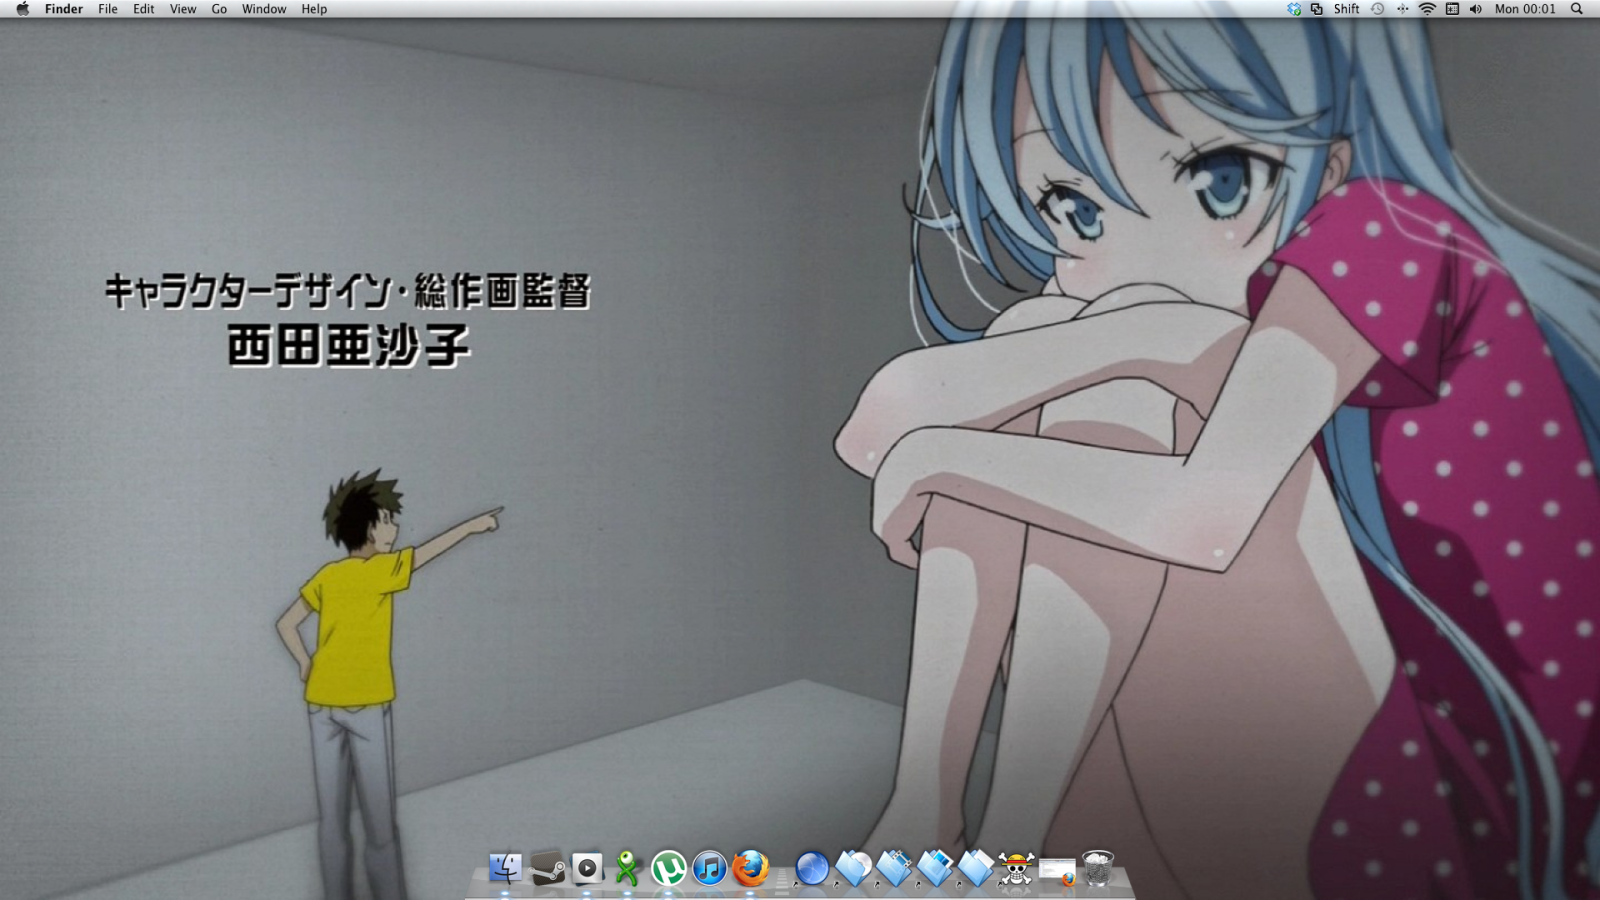The image size is (1600, 900).
Task: Open the Documents folder stack in Dock
Action: [x=976, y=868]
